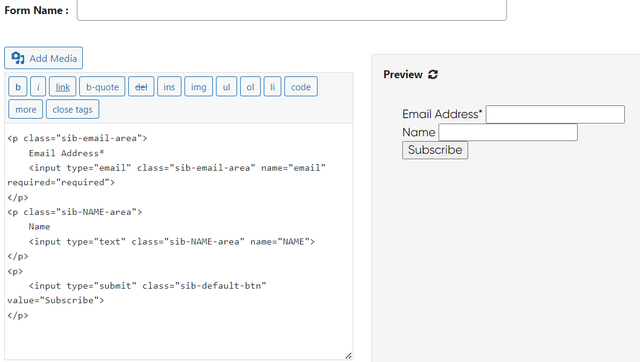Insert italic tag with i button

click(x=38, y=87)
